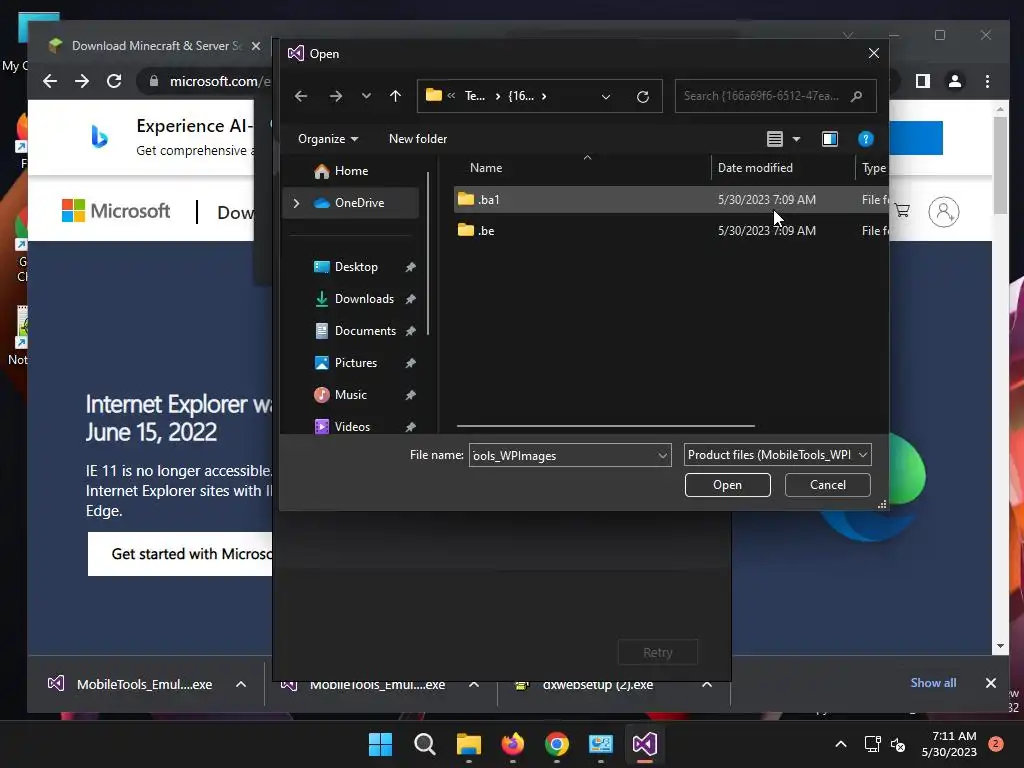Click the pin icon next to Pictures
The height and width of the screenshot is (768, 1024).
pos(410,363)
